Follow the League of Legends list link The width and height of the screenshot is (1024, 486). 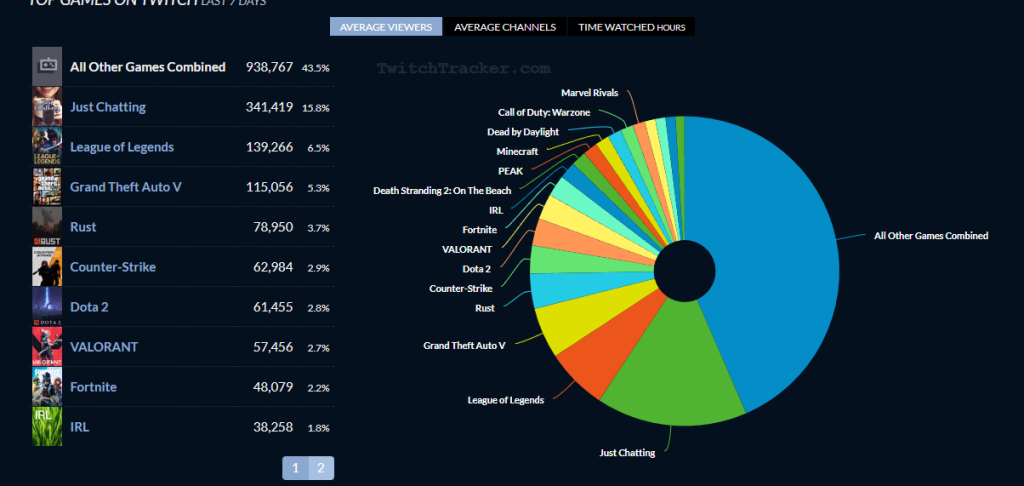click(x=122, y=147)
